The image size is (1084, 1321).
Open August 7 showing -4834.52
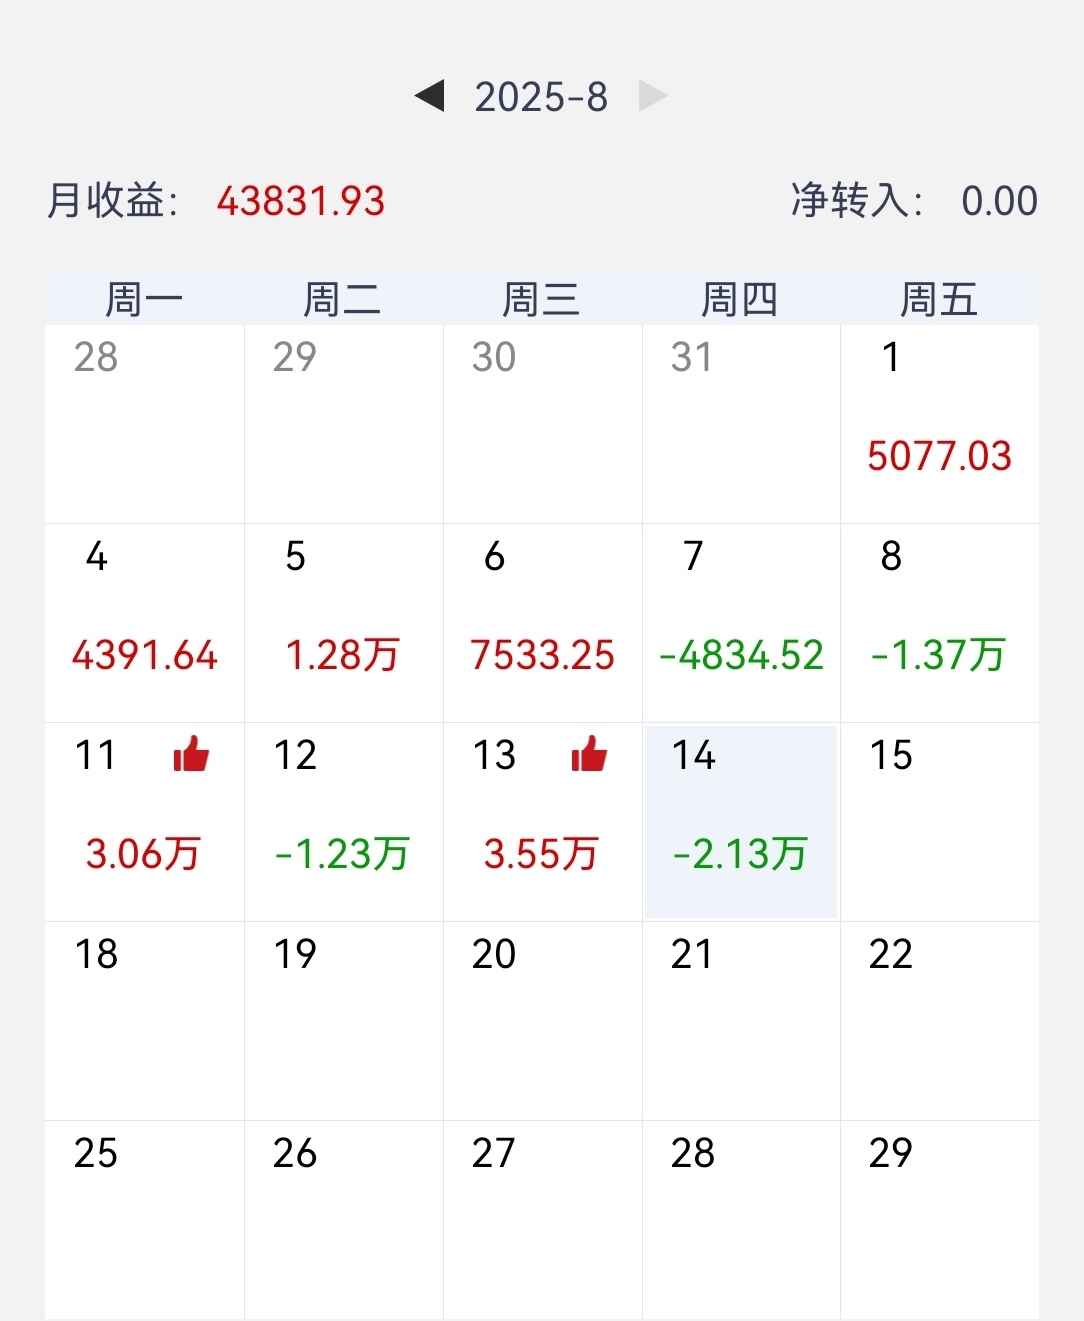click(x=741, y=623)
